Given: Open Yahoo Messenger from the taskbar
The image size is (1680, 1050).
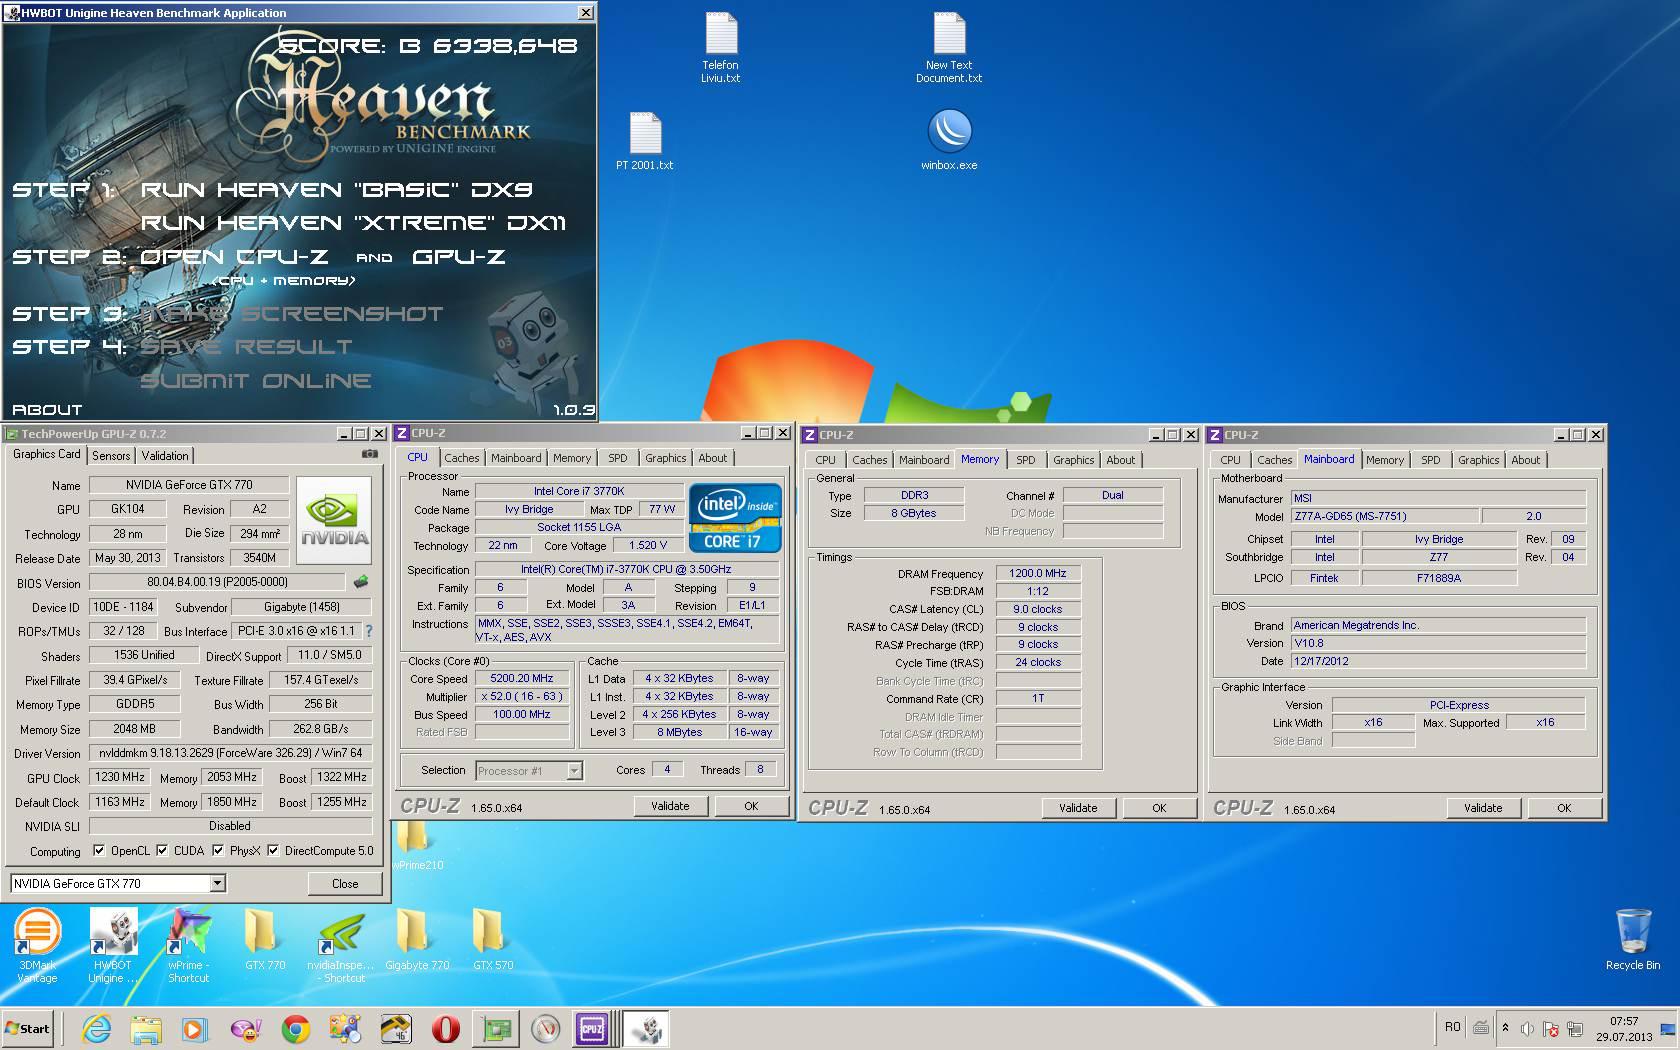Looking at the screenshot, I should coord(245,1028).
